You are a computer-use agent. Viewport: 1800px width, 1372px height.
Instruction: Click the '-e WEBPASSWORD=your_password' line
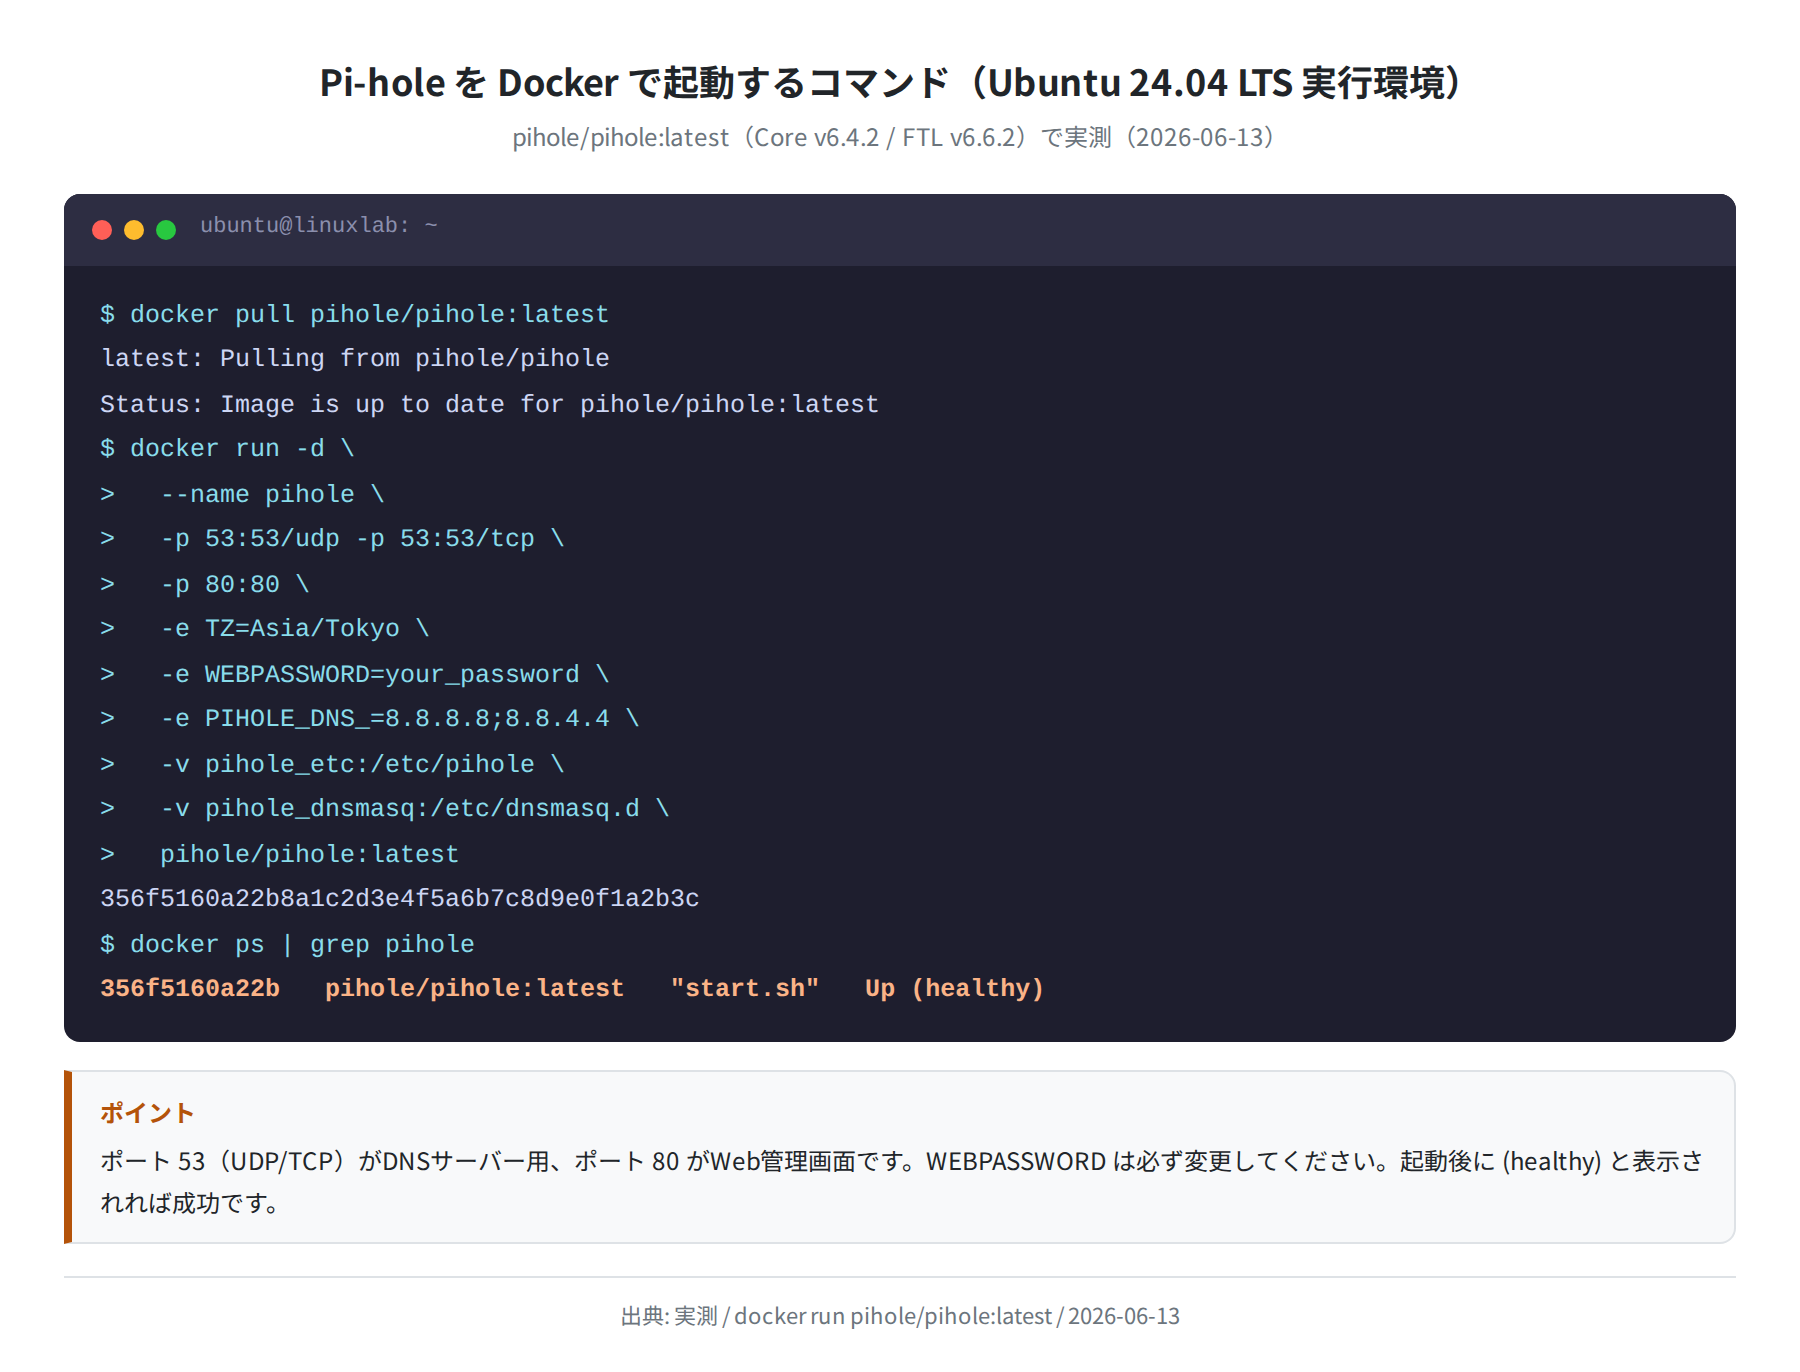tap(355, 674)
